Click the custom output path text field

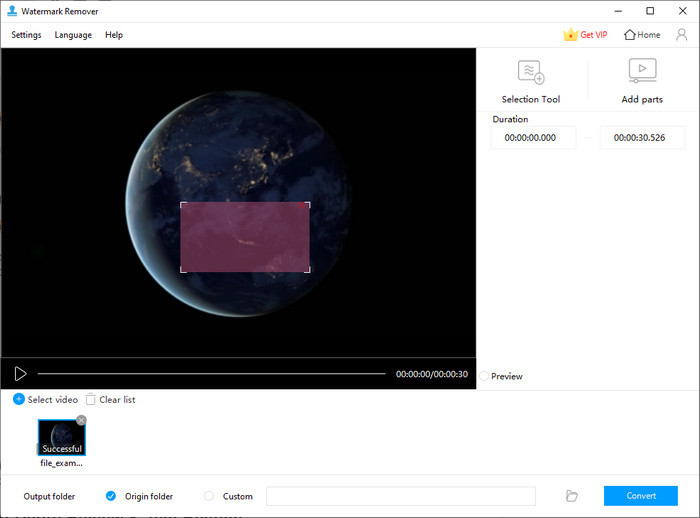(401, 496)
